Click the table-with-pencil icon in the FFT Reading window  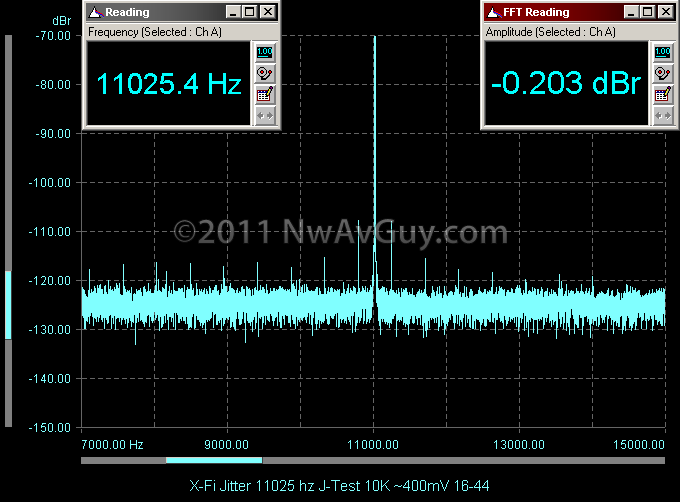tap(663, 95)
